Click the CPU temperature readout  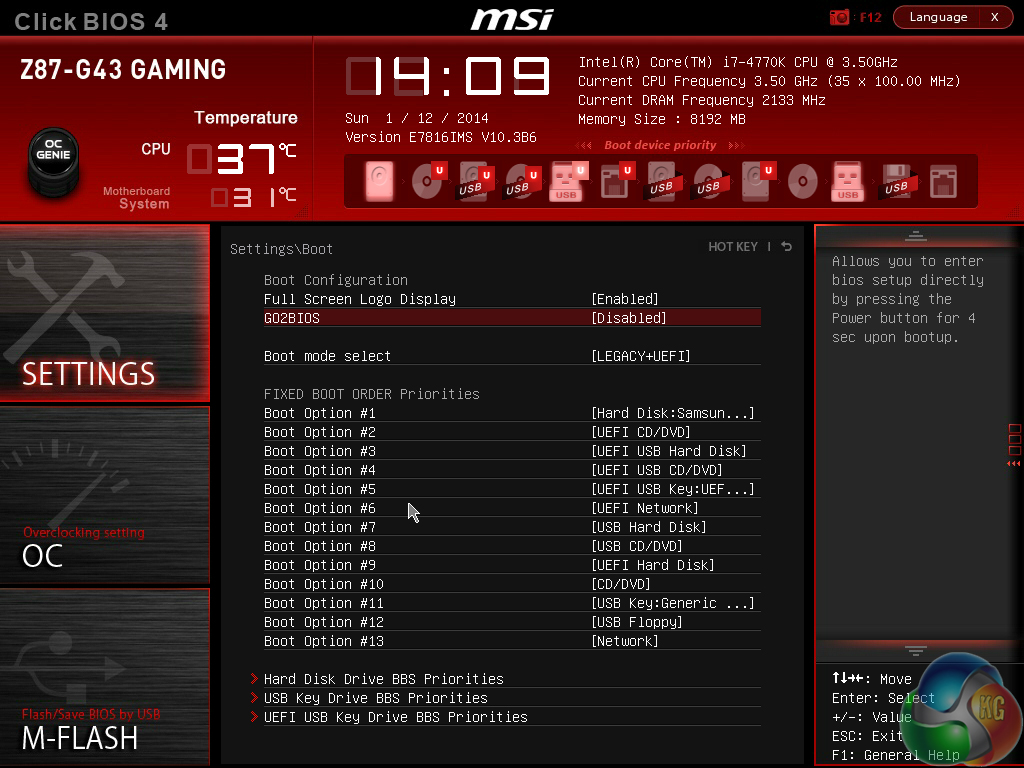(242, 158)
